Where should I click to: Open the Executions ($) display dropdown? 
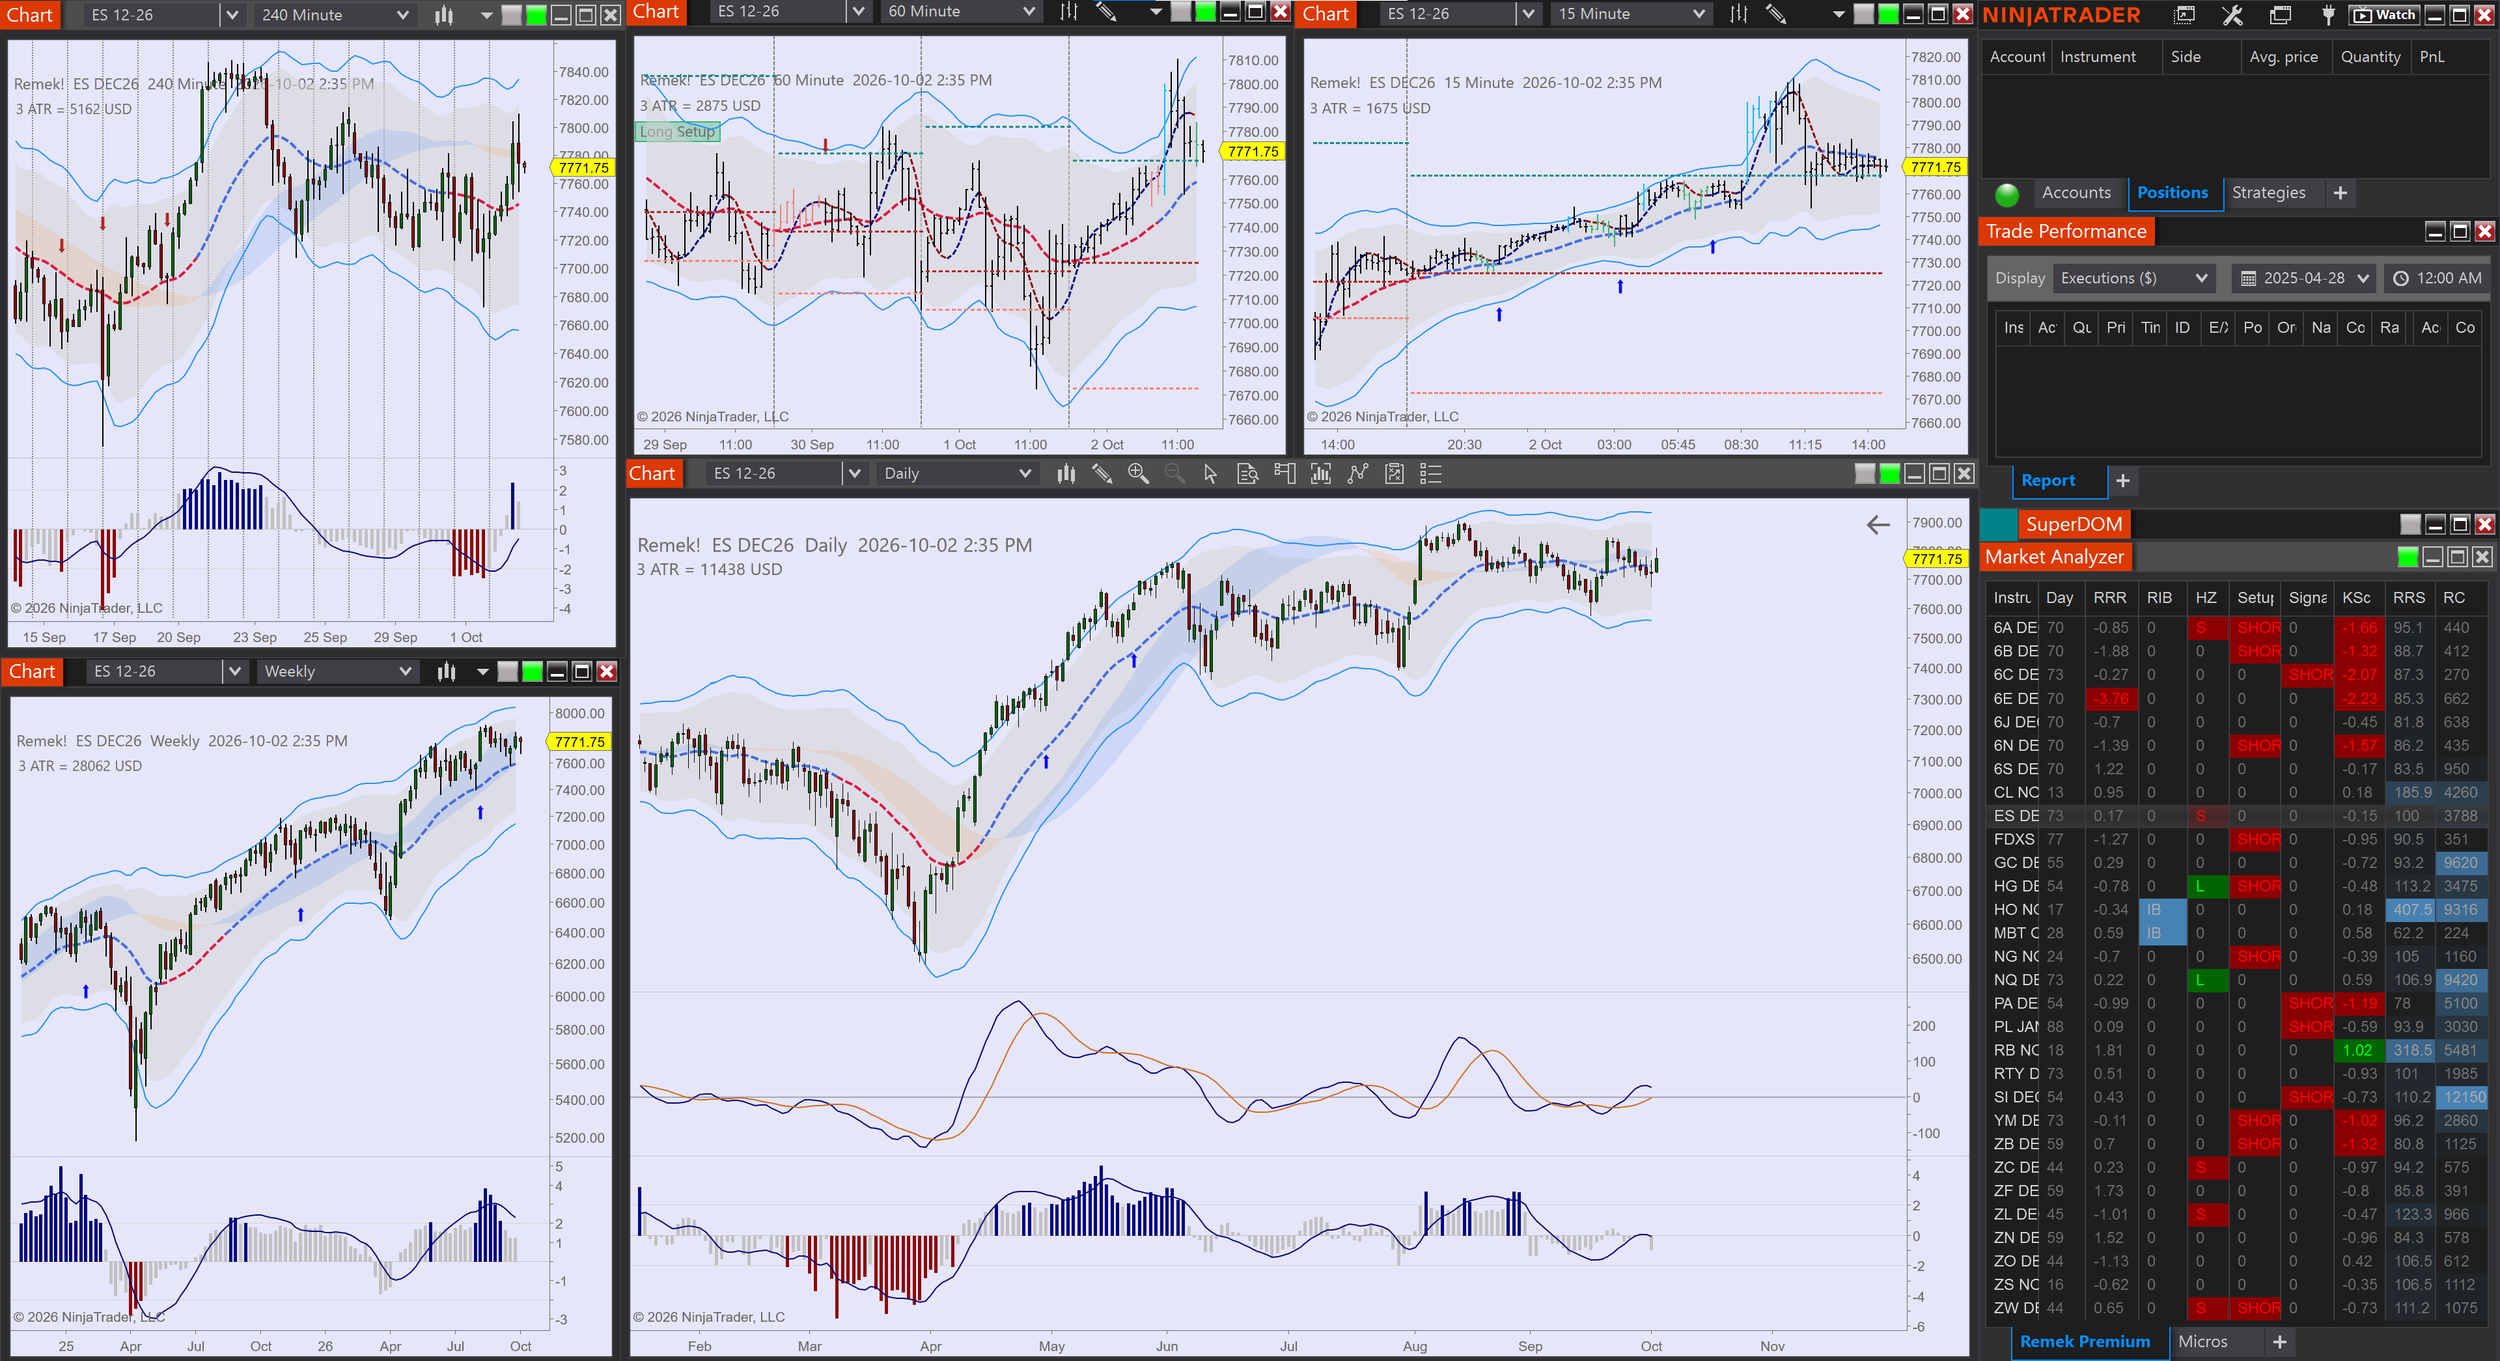(2134, 278)
